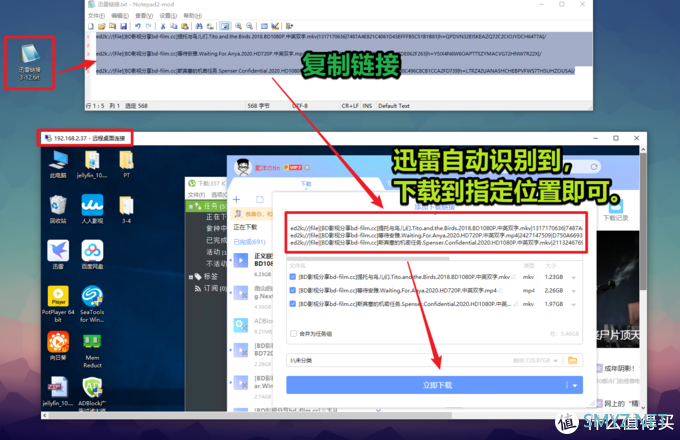The height and width of the screenshot is (440, 680).
Task: Open the dropdown arrow on 立即下载 button
Action: 575,385
